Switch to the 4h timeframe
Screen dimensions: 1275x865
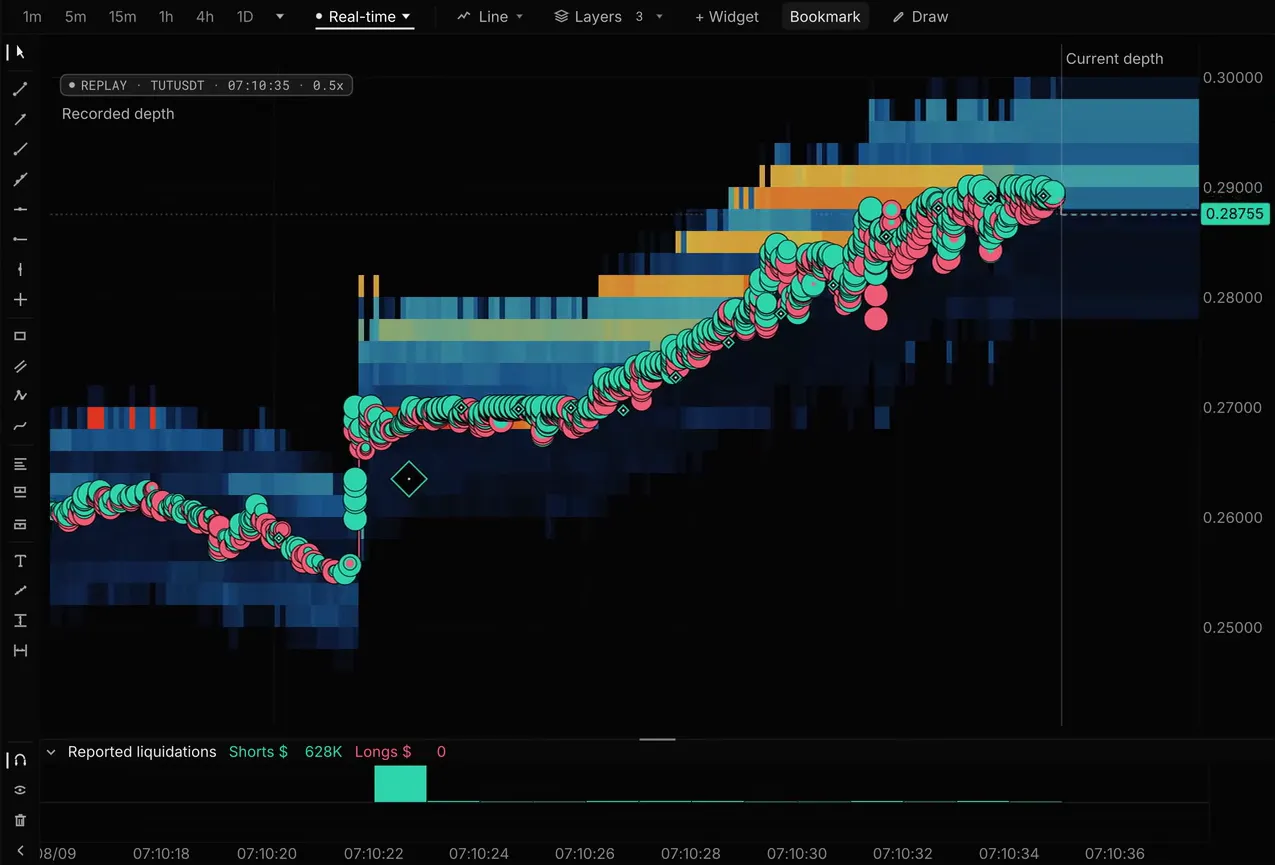[x=204, y=17]
